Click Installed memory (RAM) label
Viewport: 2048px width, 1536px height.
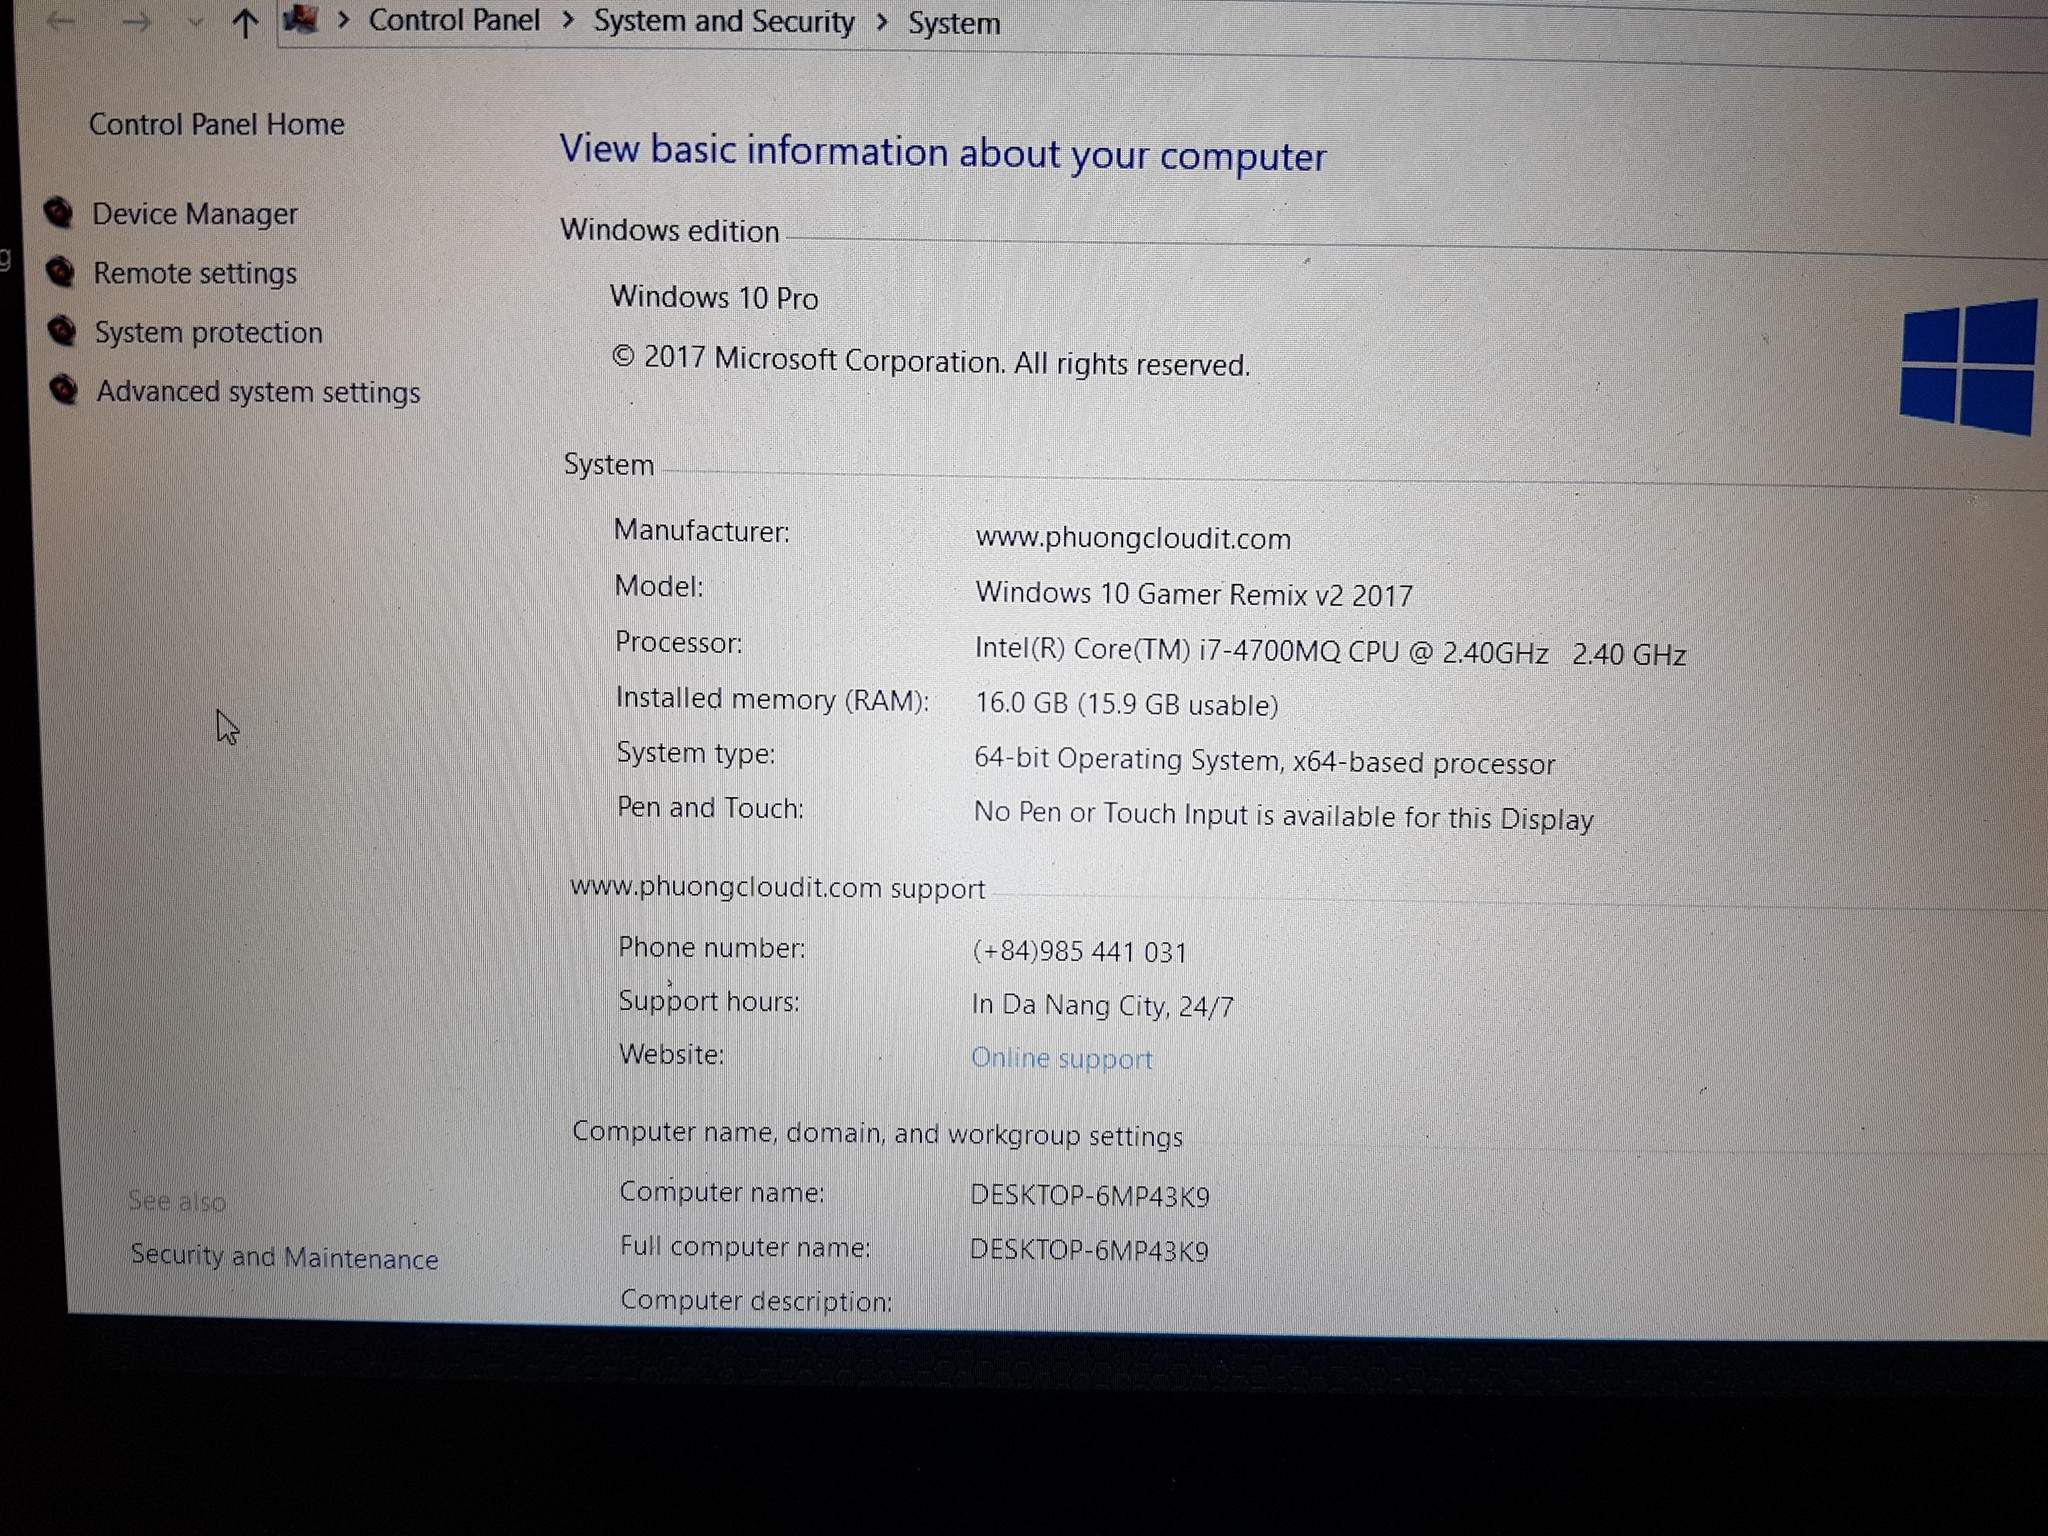pyautogui.click(x=772, y=699)
